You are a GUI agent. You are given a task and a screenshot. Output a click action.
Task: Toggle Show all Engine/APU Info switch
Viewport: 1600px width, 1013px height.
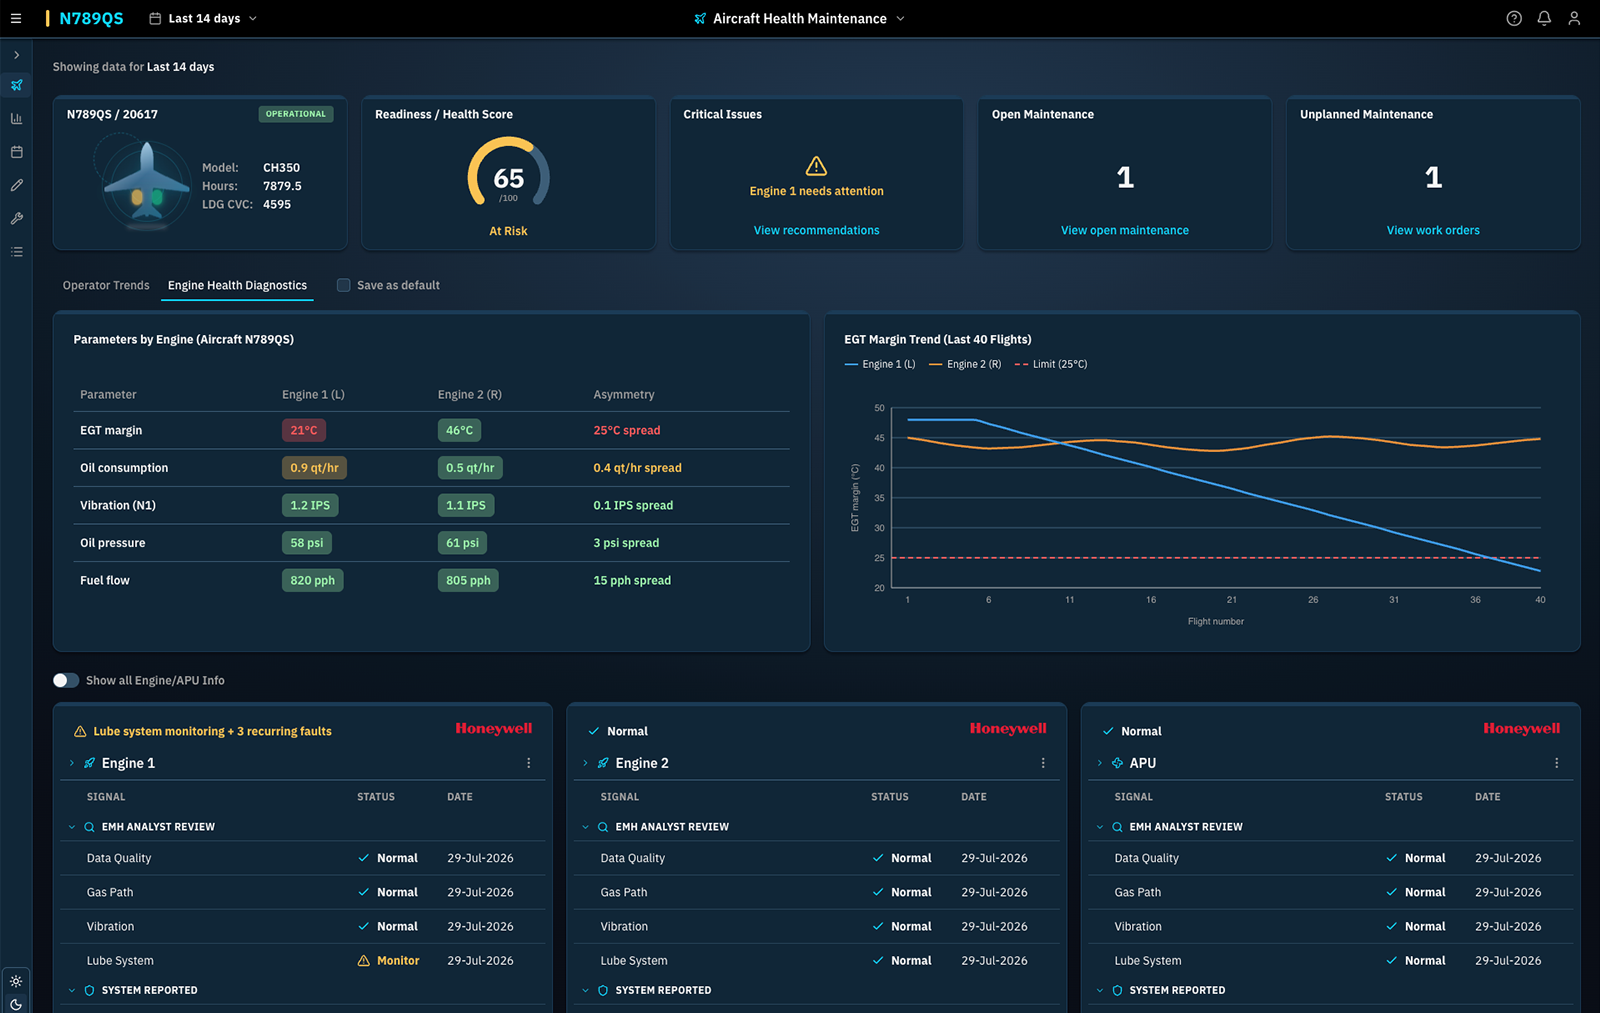66,680
